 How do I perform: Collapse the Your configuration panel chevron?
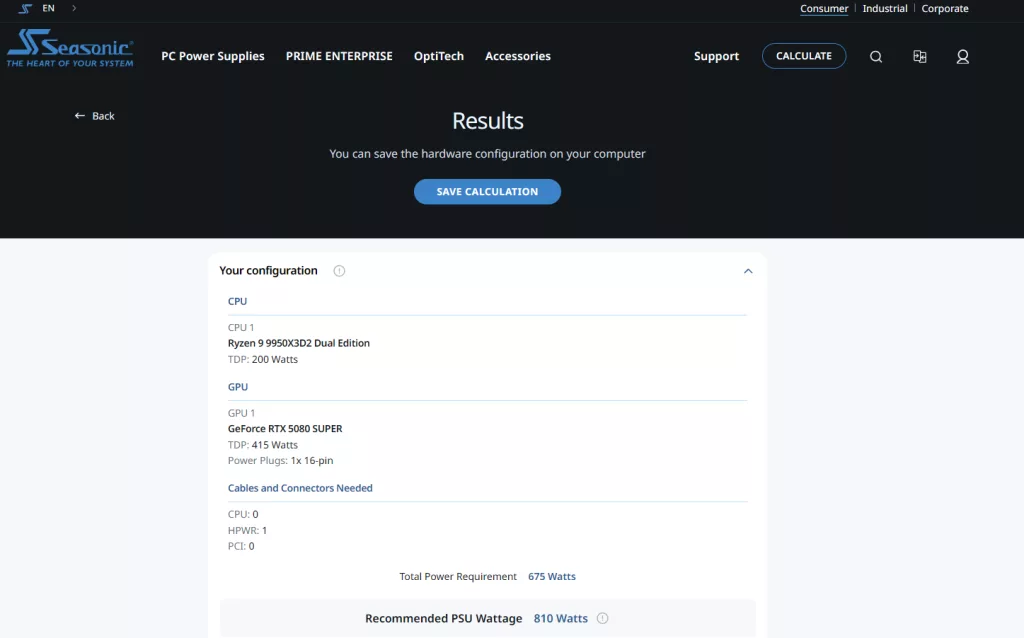tap(748, 271)
